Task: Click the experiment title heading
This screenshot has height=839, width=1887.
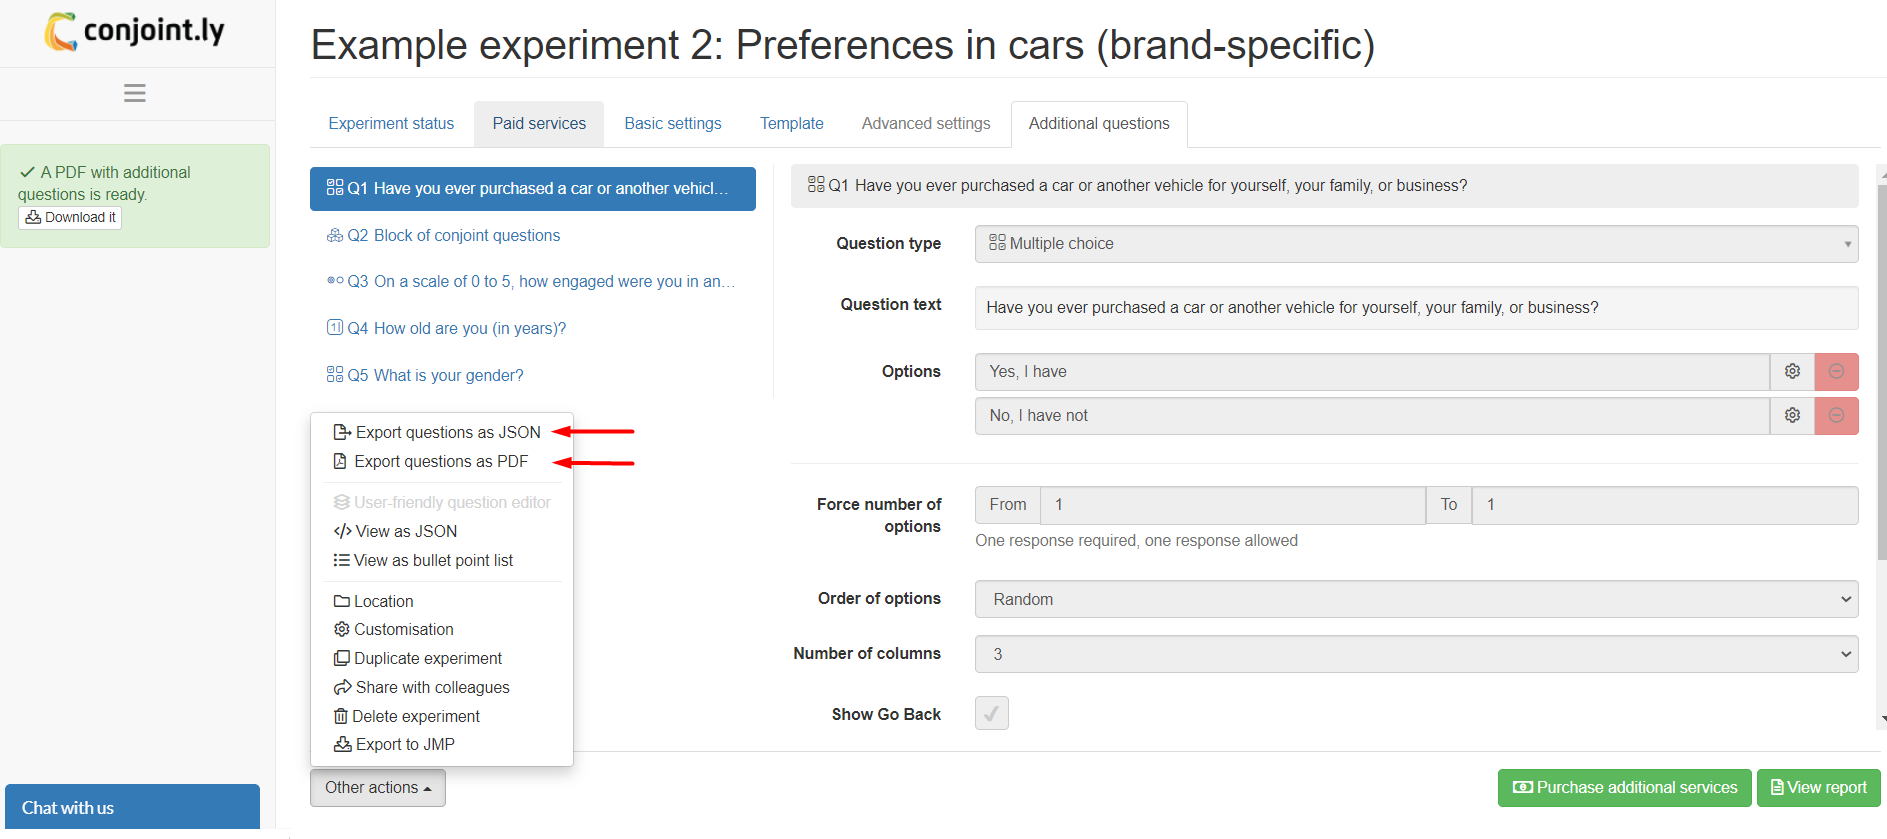Action: click(843, 46)
